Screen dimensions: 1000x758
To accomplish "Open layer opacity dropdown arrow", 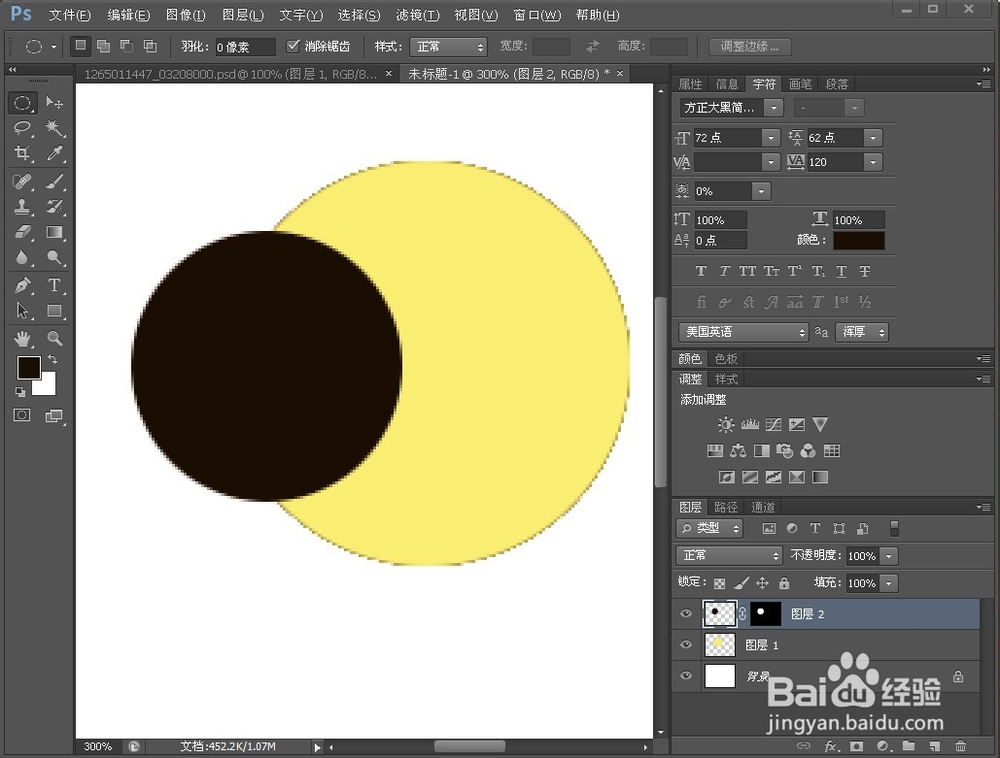I will pos(889,556).
